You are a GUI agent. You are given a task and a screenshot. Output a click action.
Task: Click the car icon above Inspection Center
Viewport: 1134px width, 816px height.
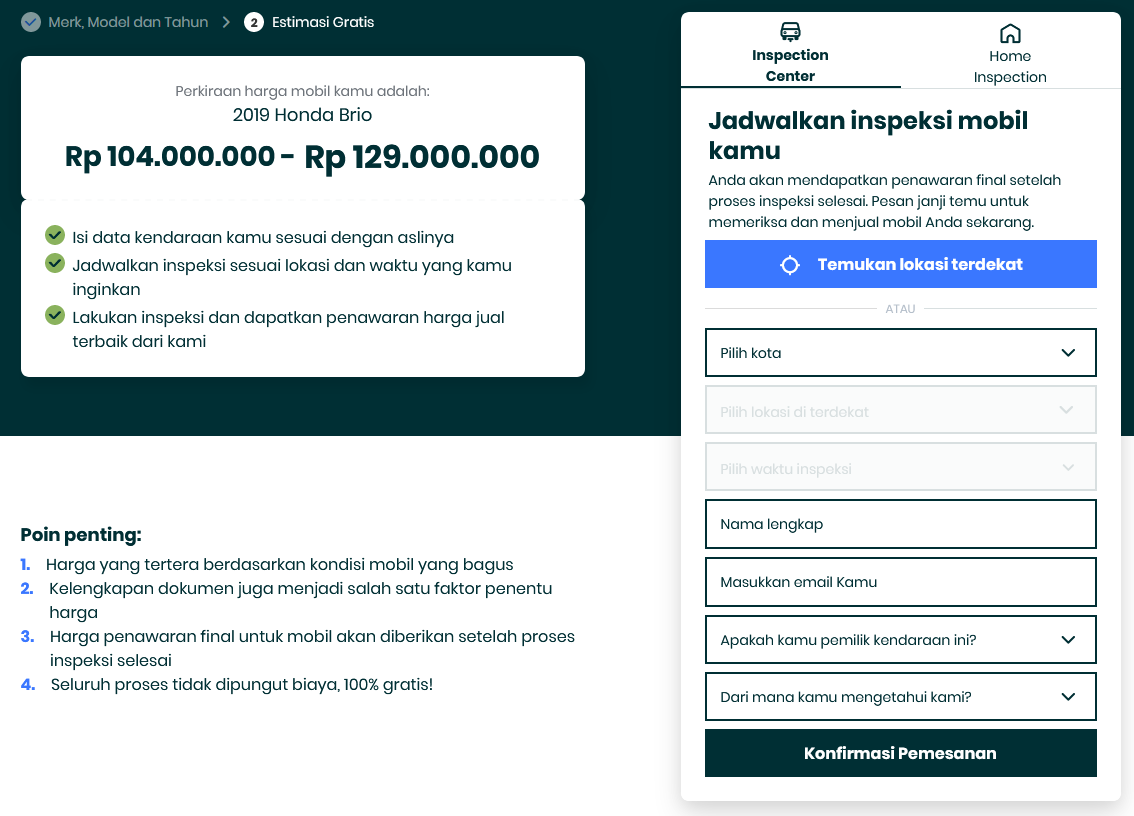point(790,32)
